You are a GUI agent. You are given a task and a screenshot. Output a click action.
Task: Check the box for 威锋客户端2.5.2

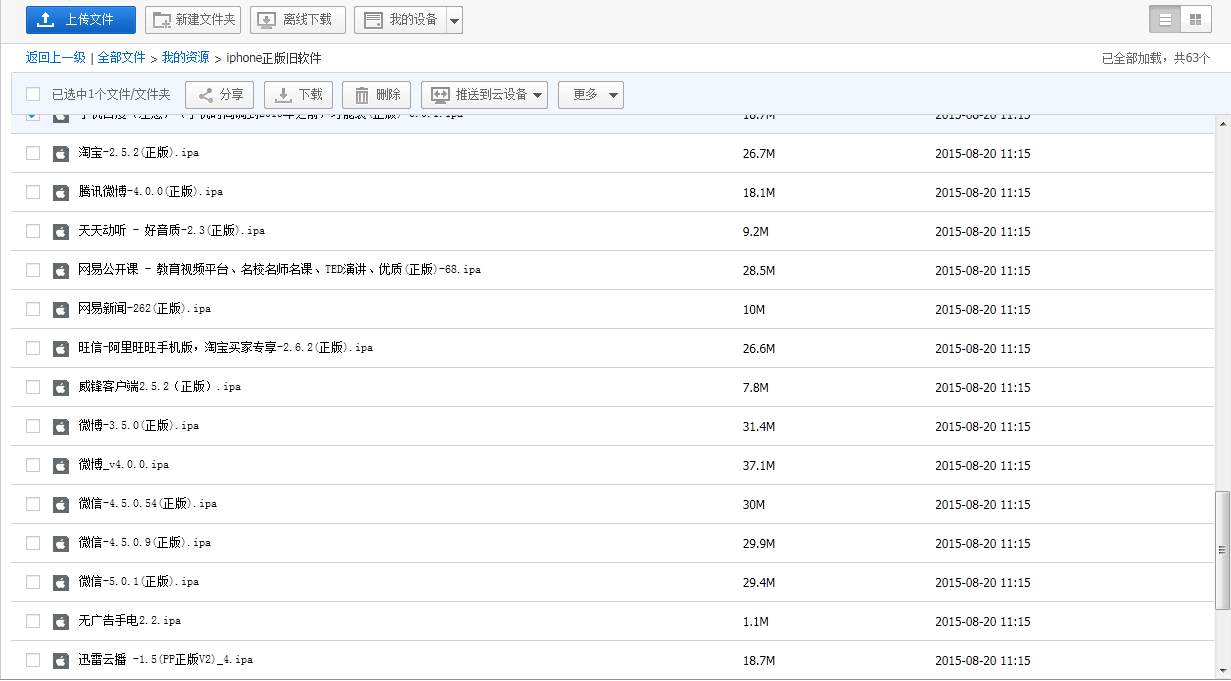pyautogui.click(x=33, y=387)
